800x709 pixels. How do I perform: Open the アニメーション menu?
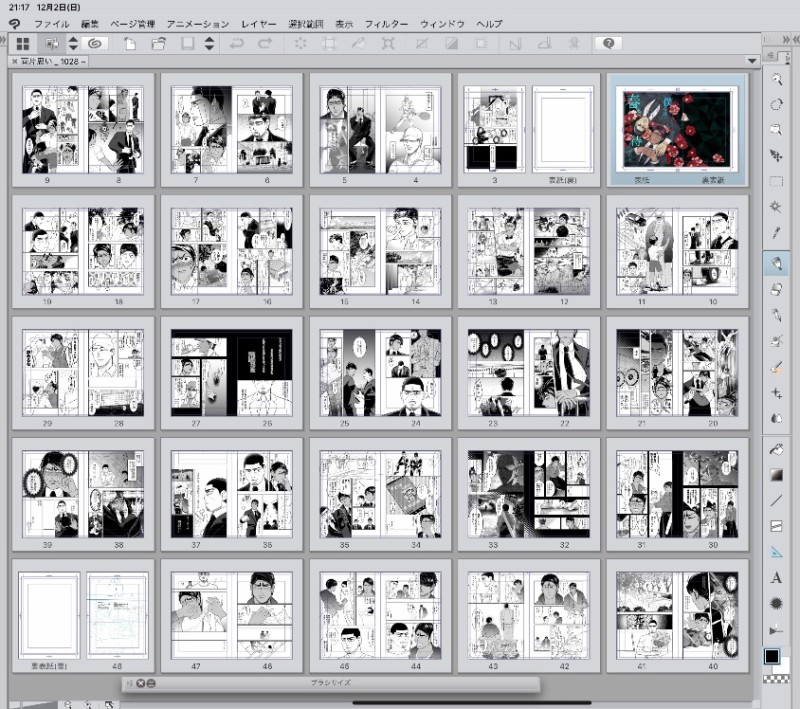pyautogui.click(x=198, y=24)
